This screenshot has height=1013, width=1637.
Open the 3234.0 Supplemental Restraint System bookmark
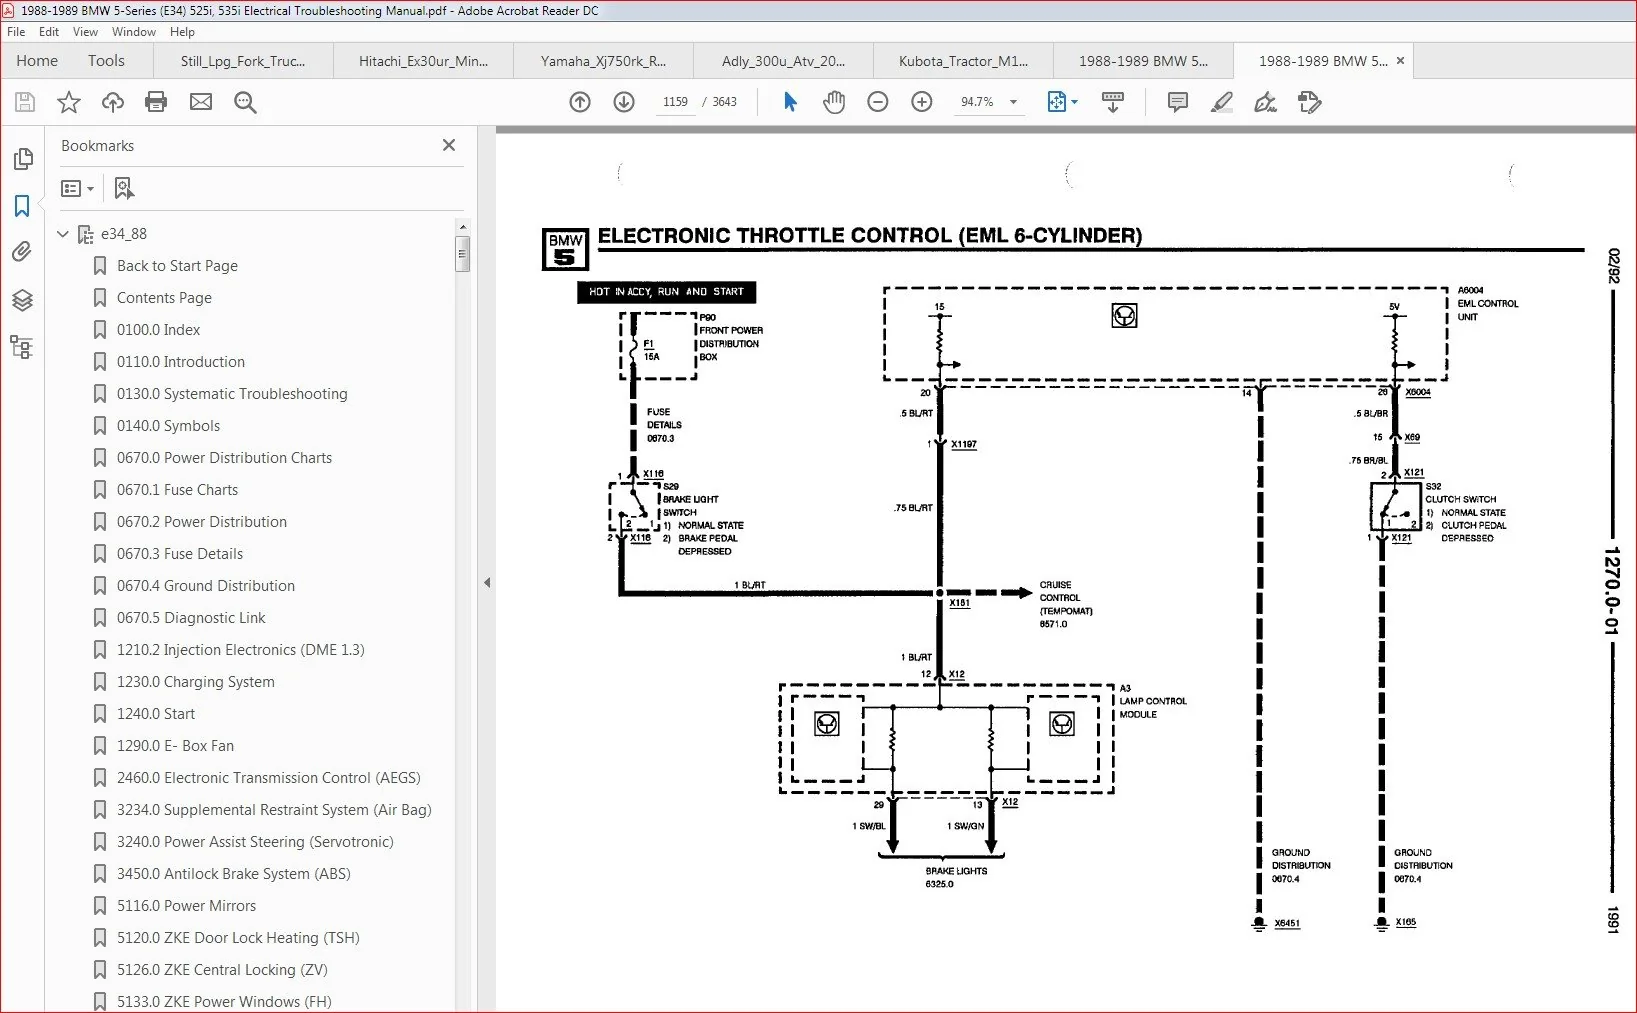(x=274, y=810)
